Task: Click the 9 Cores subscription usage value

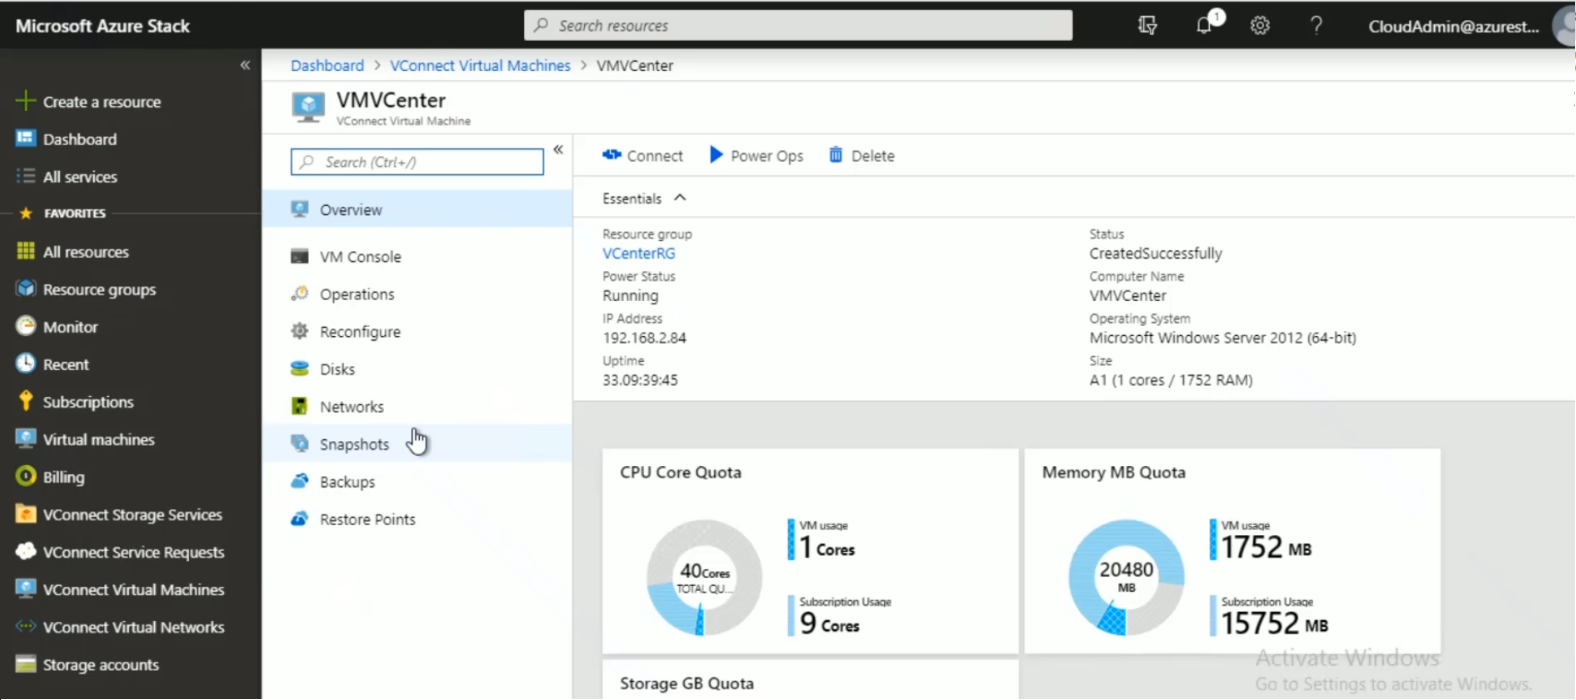Action: click(829, 624)
